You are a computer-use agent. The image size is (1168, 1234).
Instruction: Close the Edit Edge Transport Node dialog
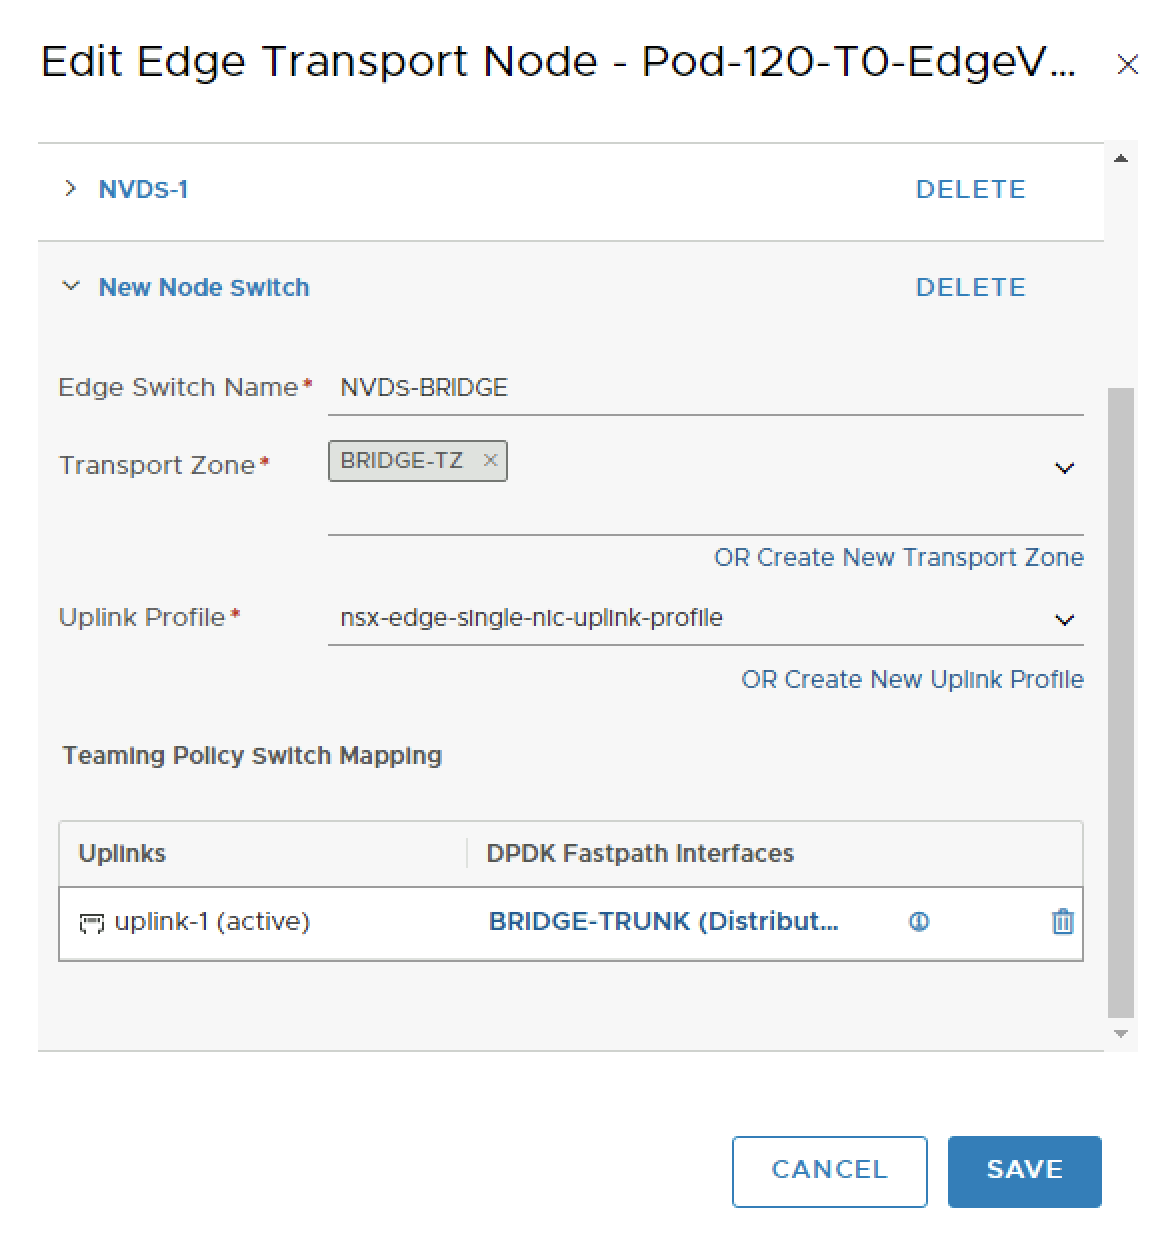pyautogui.click(x=1127, y=65)
